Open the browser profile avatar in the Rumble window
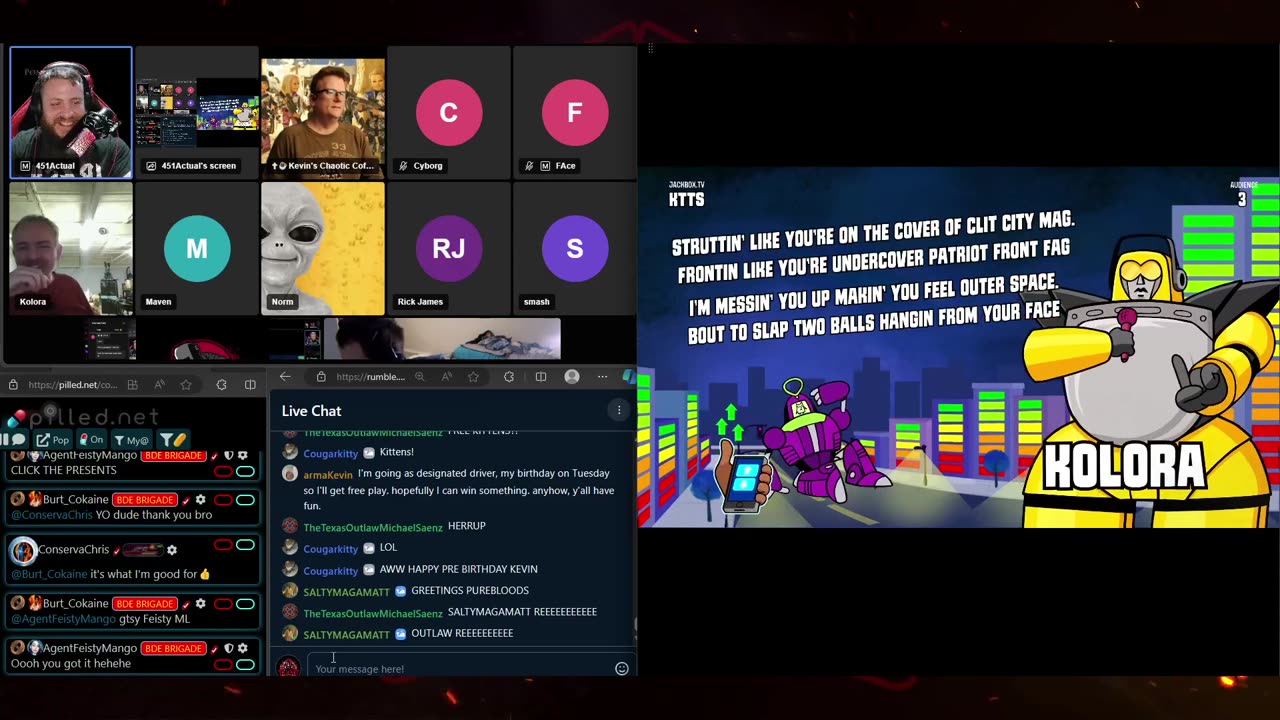The image size is (1280, 720). pos(572,377)
